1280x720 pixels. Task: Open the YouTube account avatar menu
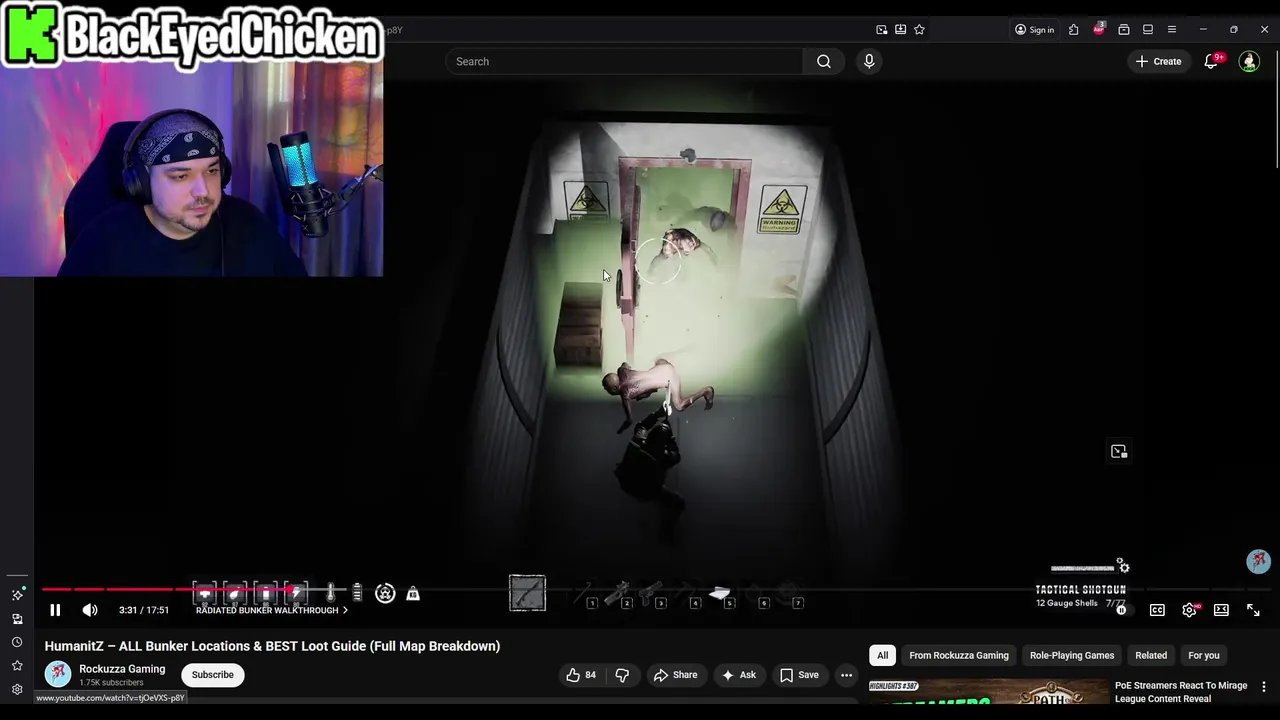(x=1249, y=61)
